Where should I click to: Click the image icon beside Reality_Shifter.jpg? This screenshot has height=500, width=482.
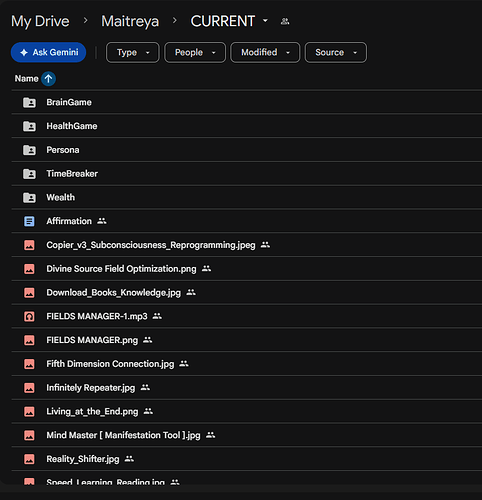(29, 459)
